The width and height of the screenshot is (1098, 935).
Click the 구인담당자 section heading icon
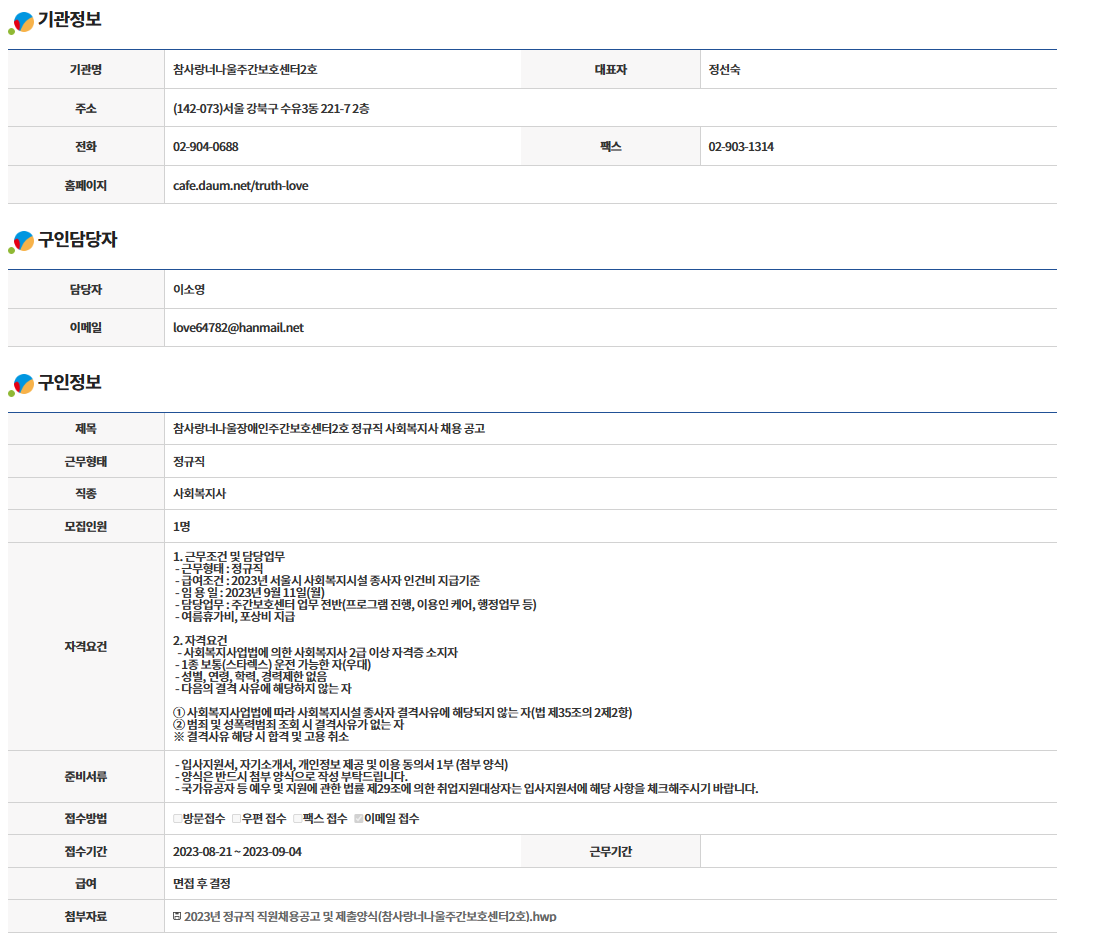(x=21, y=241)
